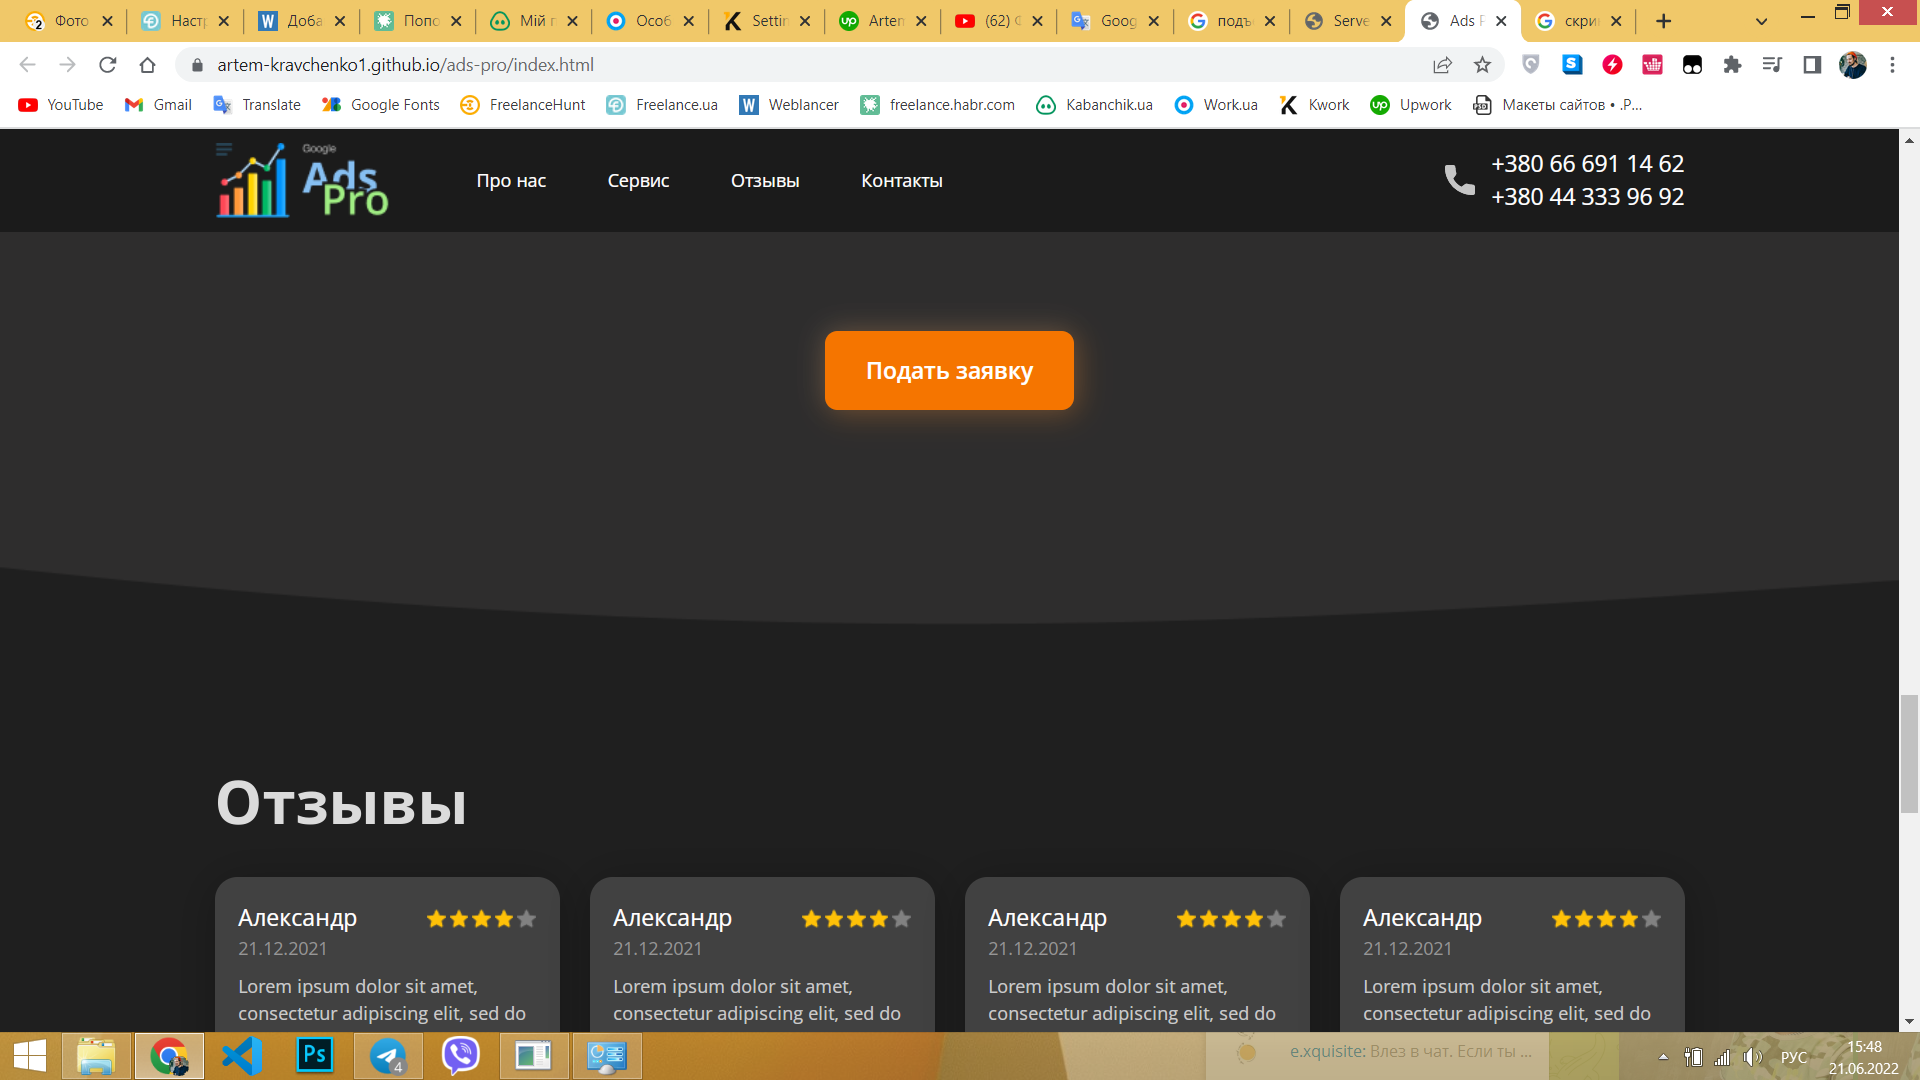
Task: Select Отзывы in the navigation menu
Action: pyautogui.click(x=765, y=181)
